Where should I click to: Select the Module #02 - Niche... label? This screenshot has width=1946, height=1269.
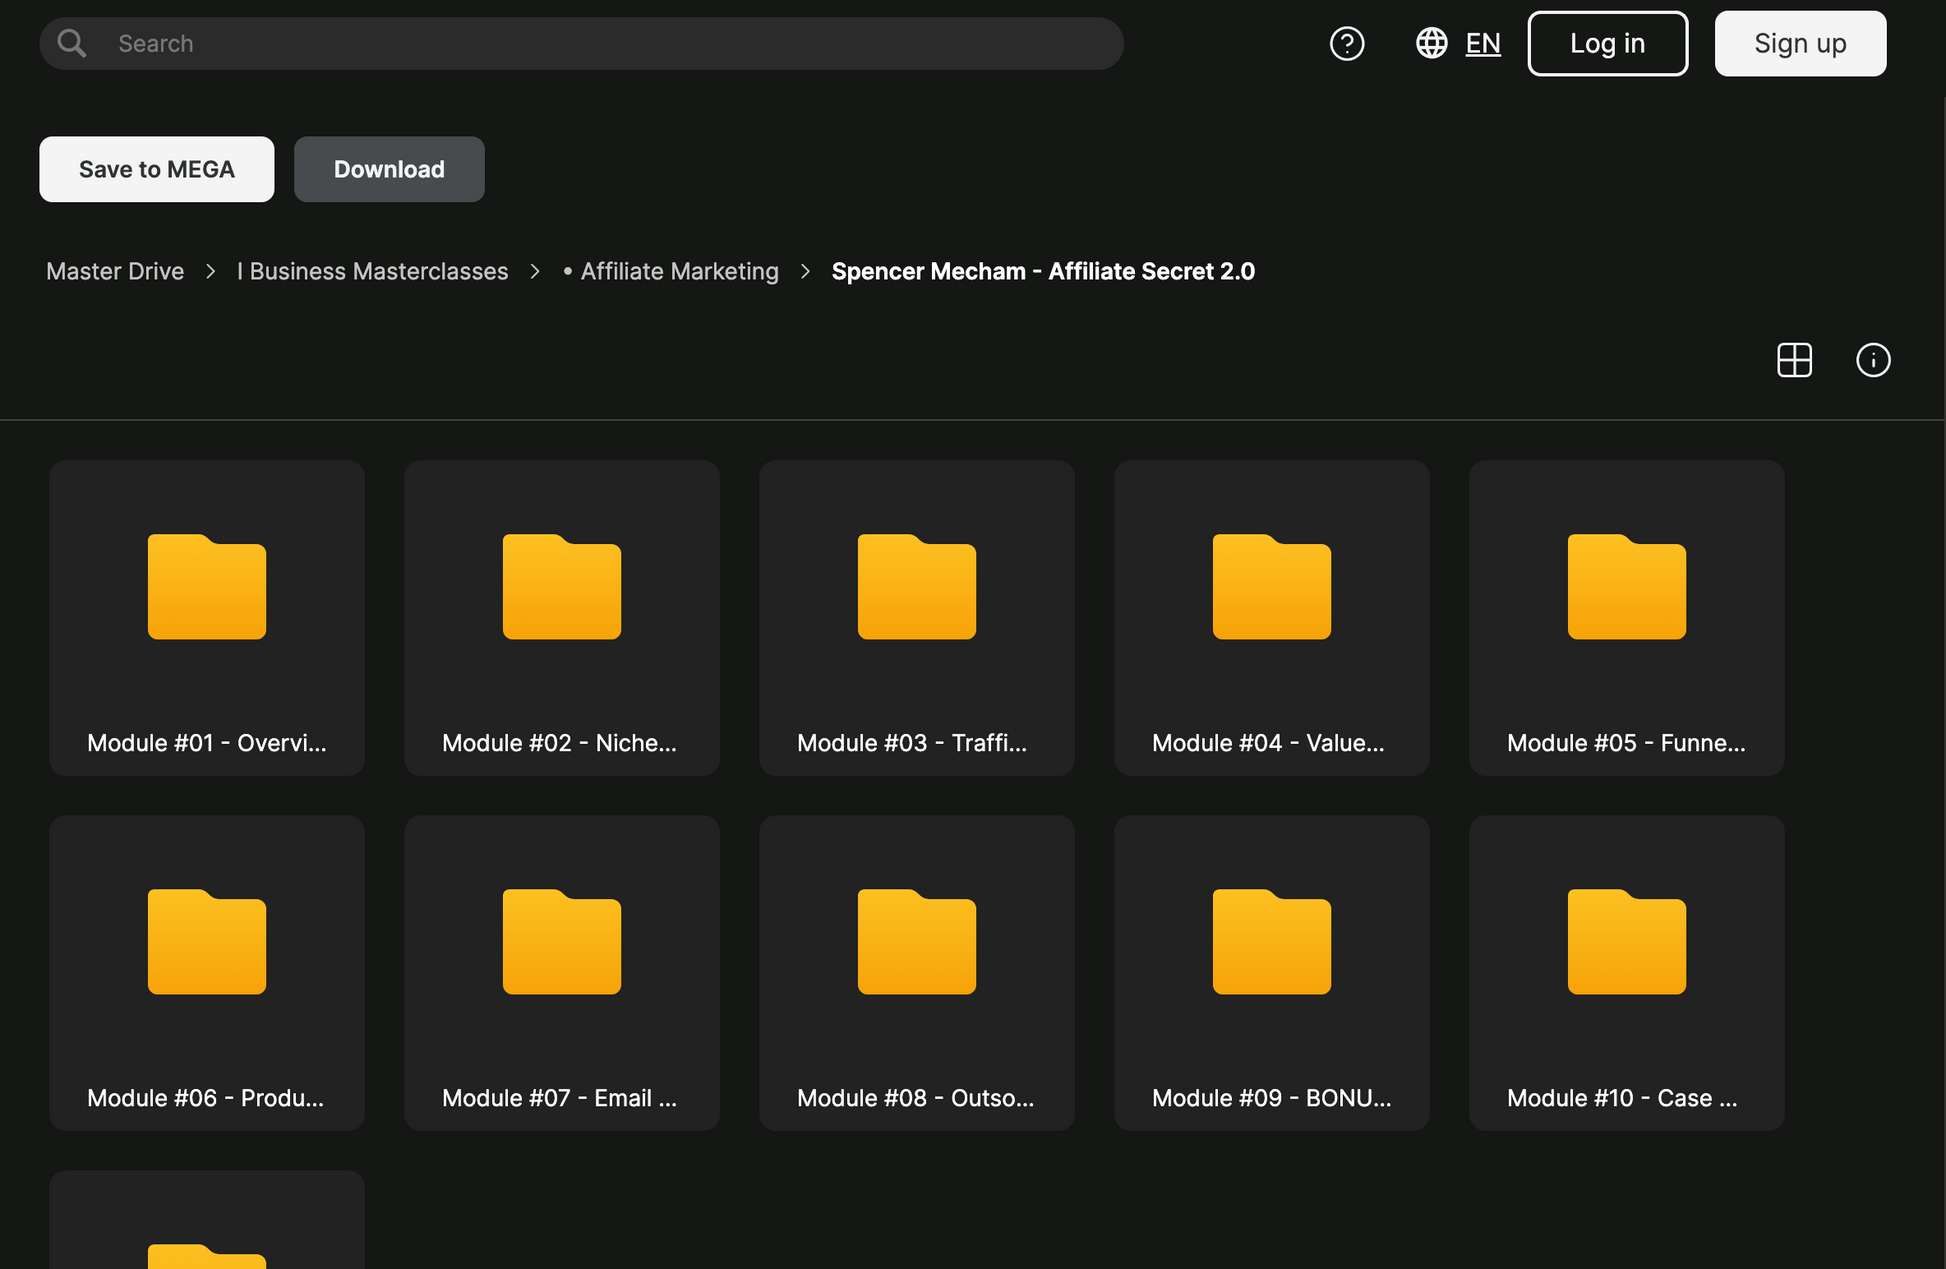[x=560, y=743]
